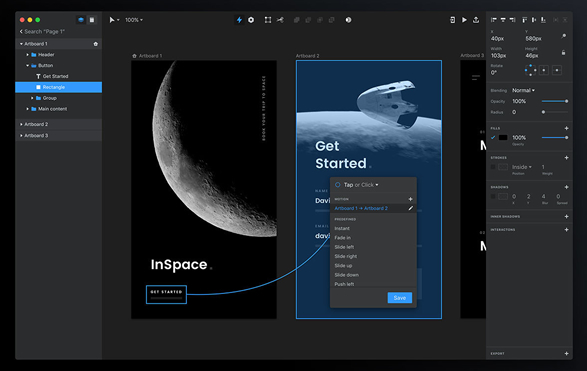Add a new fill with plus icon
Viewport: 587px width, 371px height.
566,128
